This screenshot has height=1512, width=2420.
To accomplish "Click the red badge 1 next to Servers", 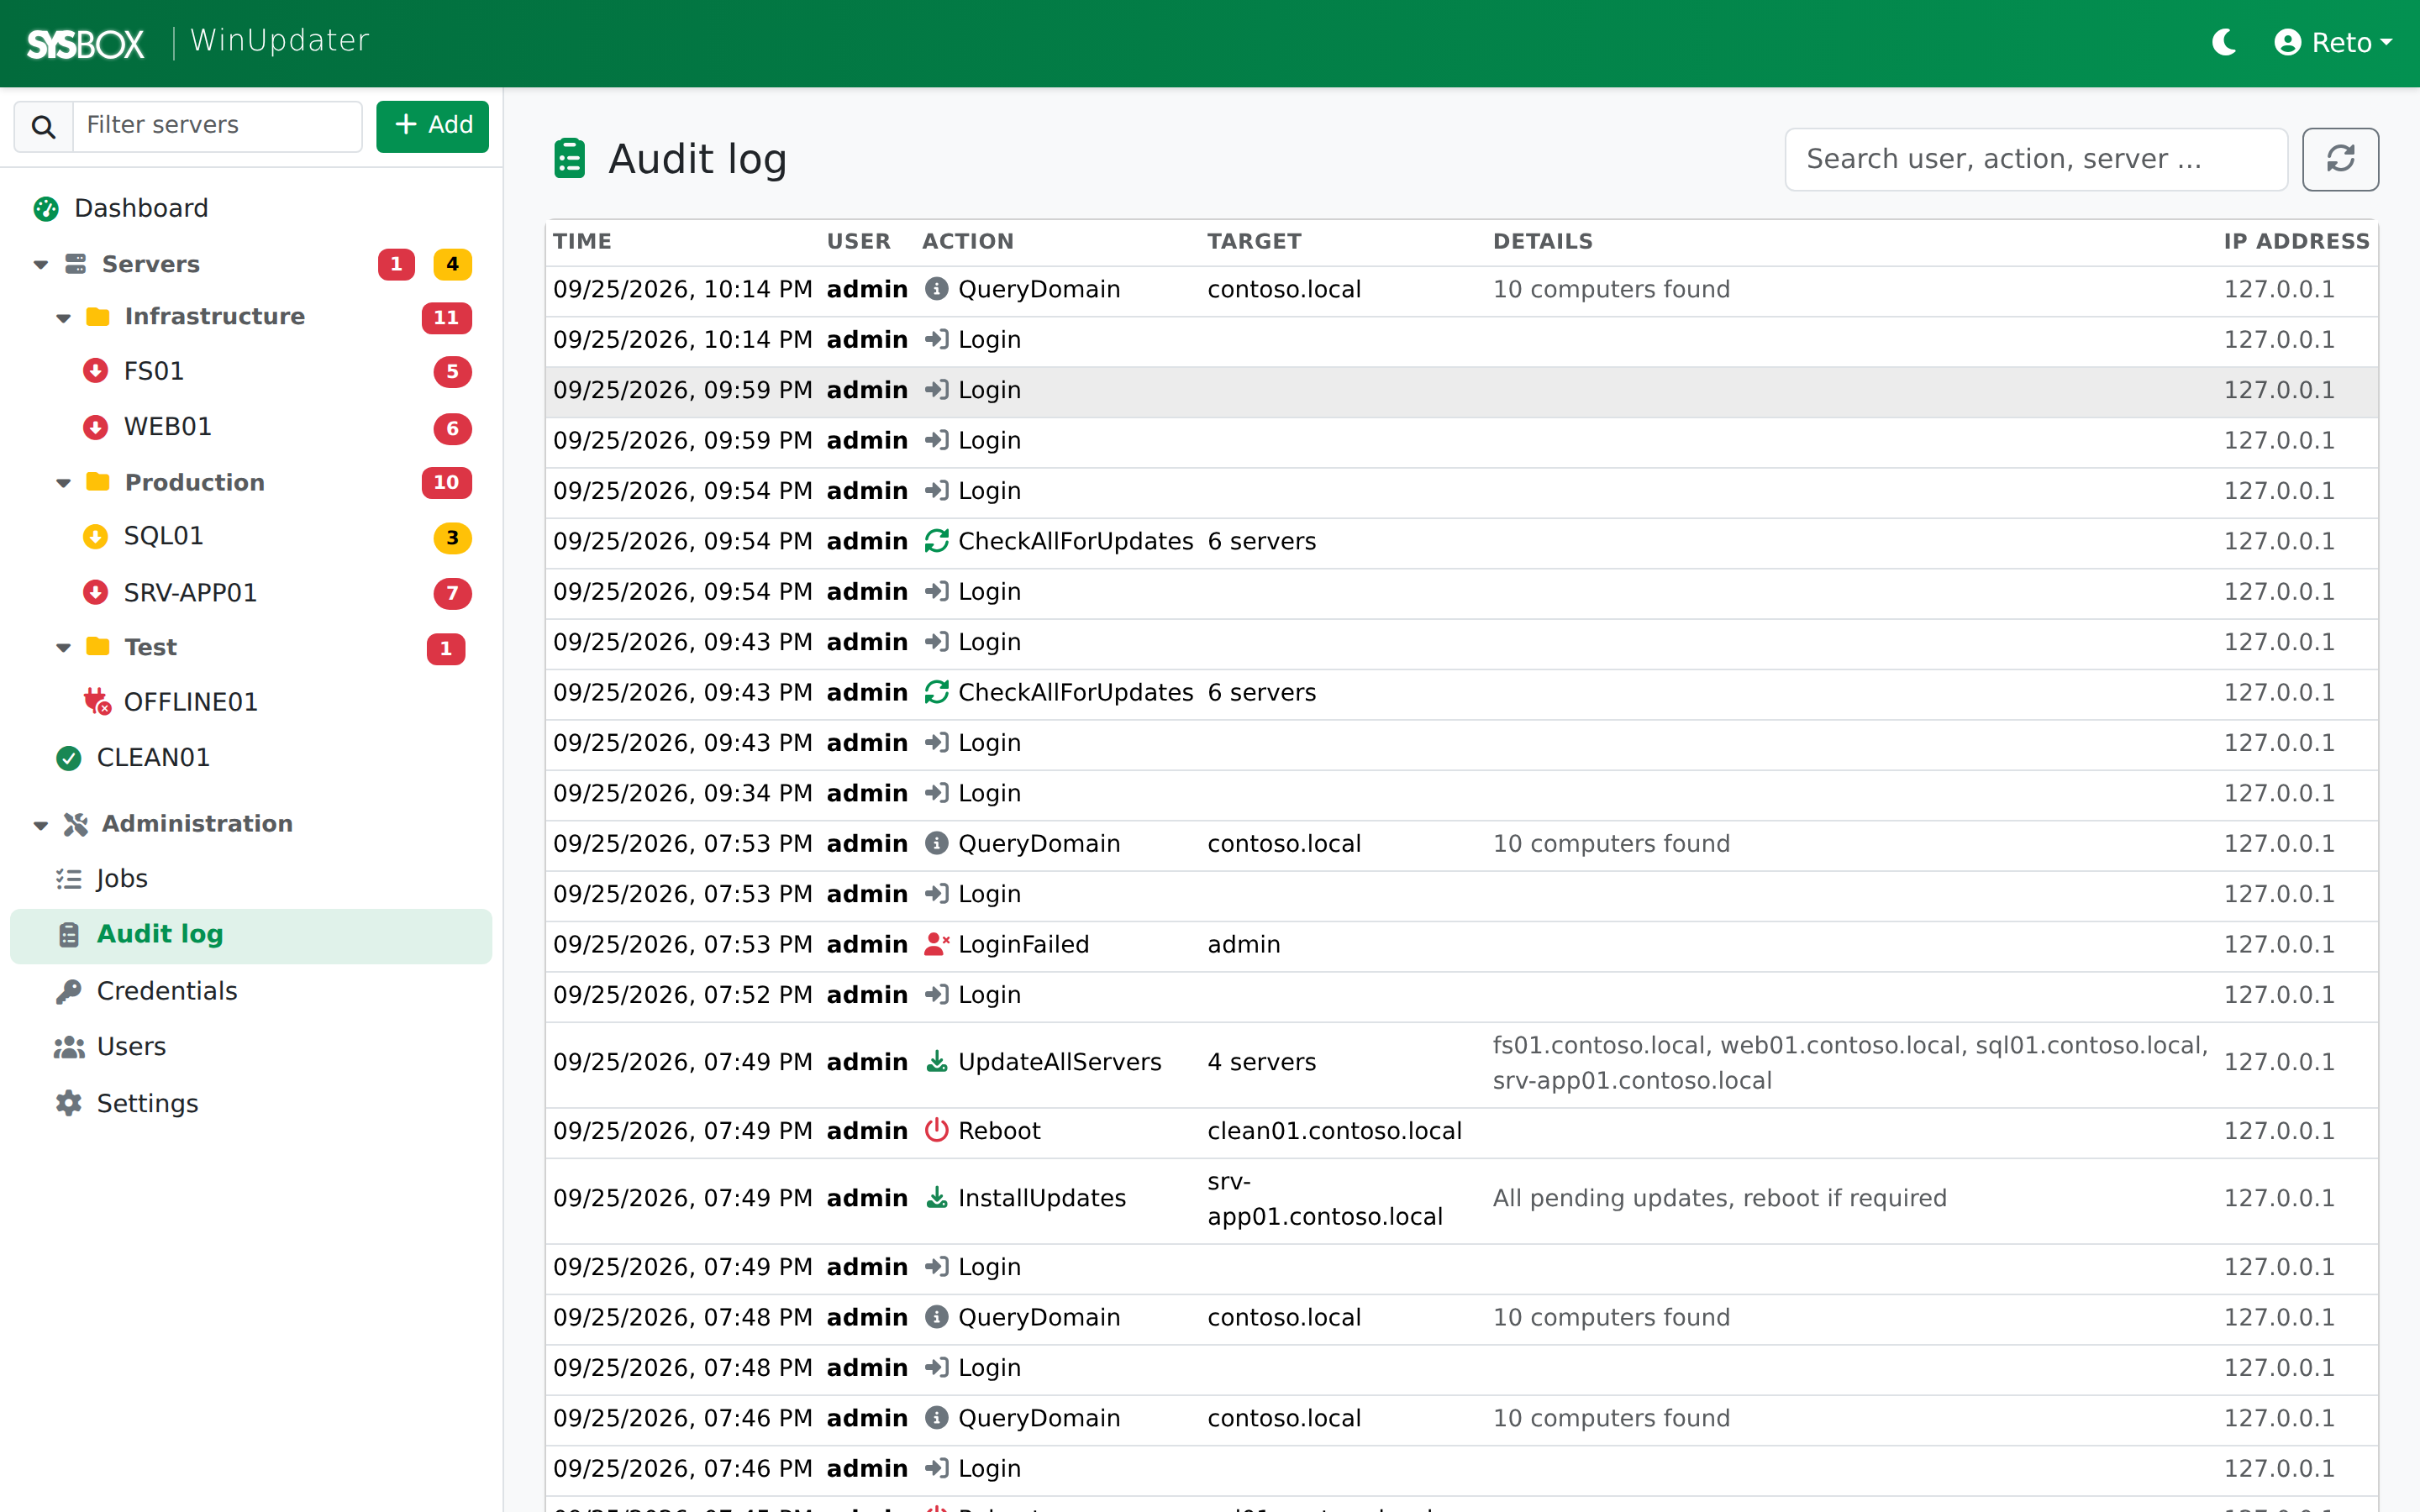I will 396,264.
